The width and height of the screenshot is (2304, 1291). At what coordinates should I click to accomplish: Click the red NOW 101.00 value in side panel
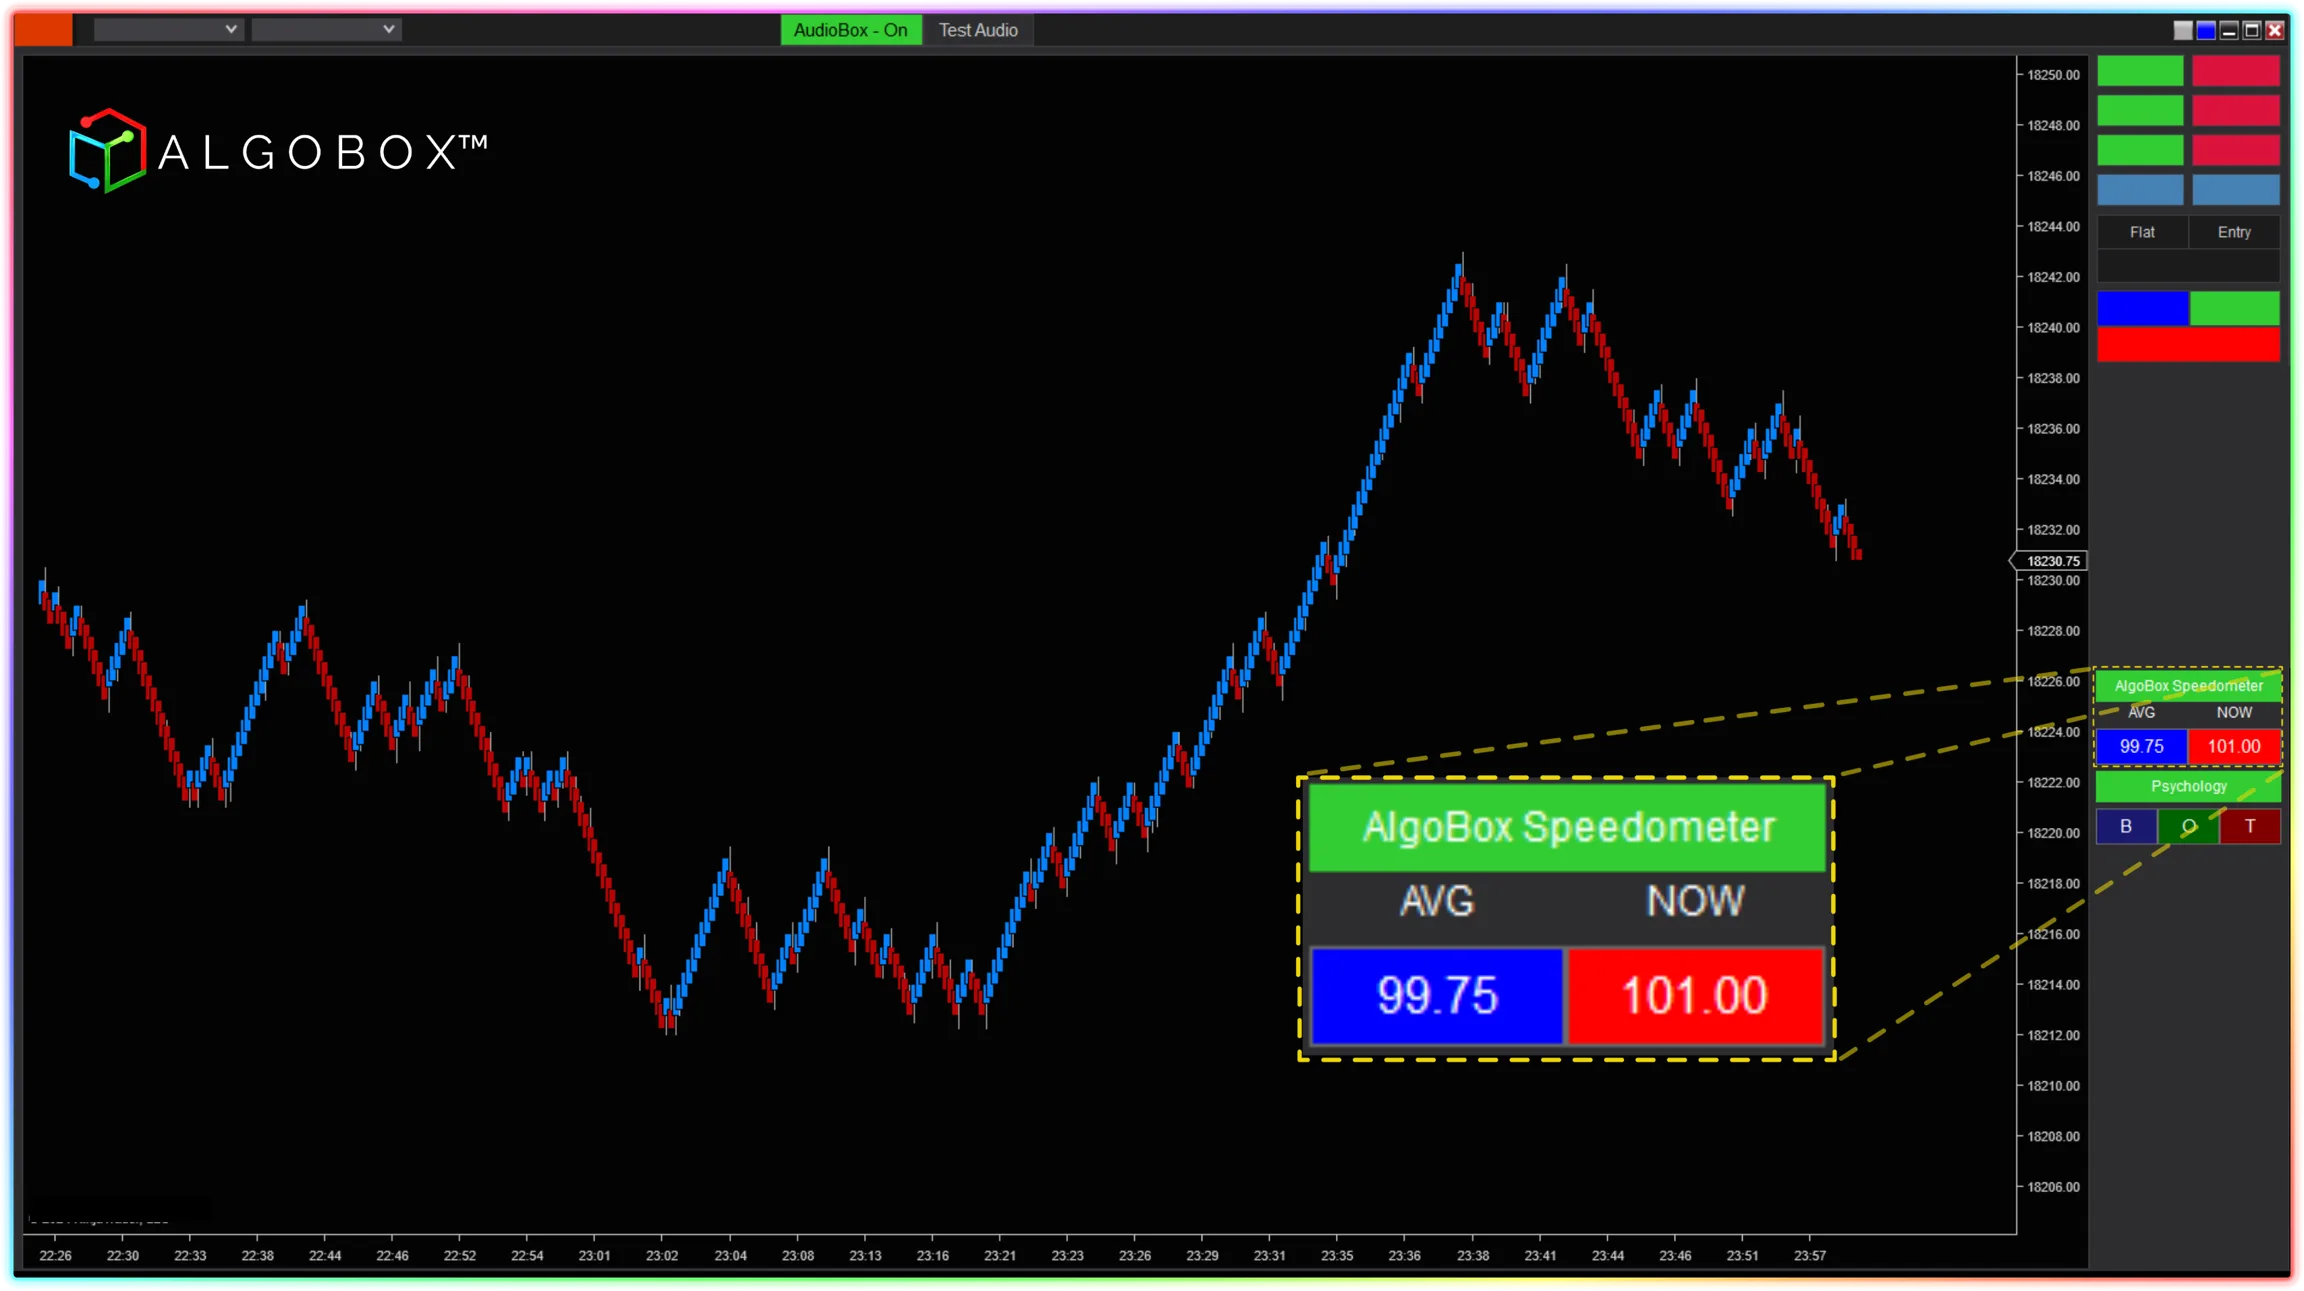tap(2234, 746)
